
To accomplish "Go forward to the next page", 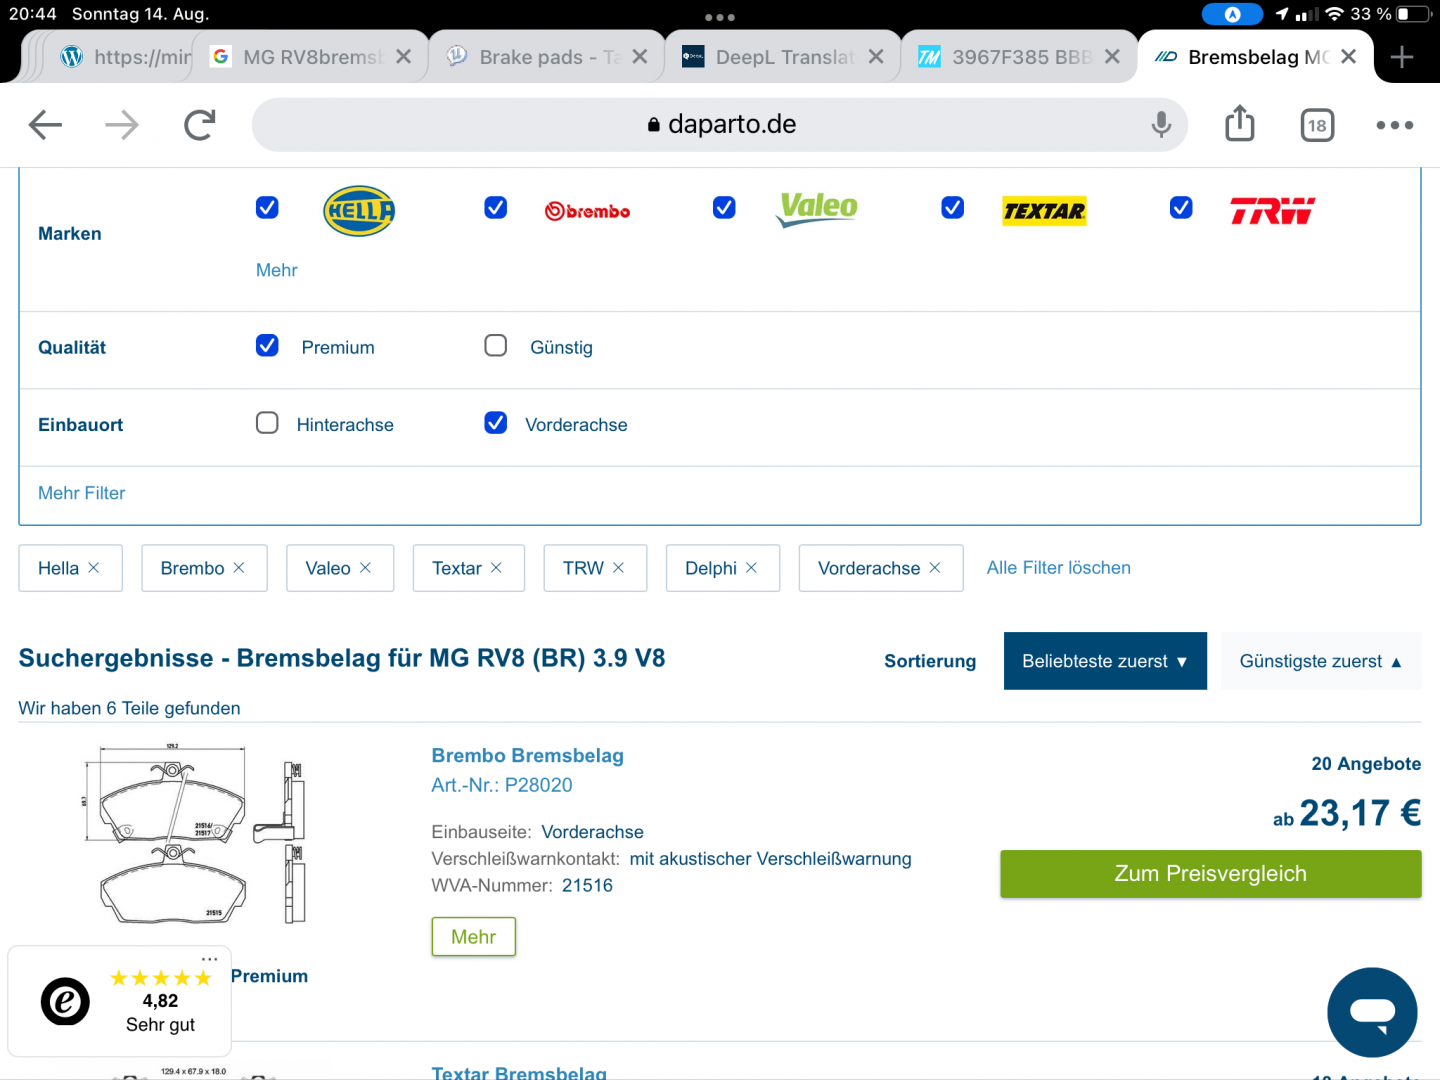I will point(122,125).
